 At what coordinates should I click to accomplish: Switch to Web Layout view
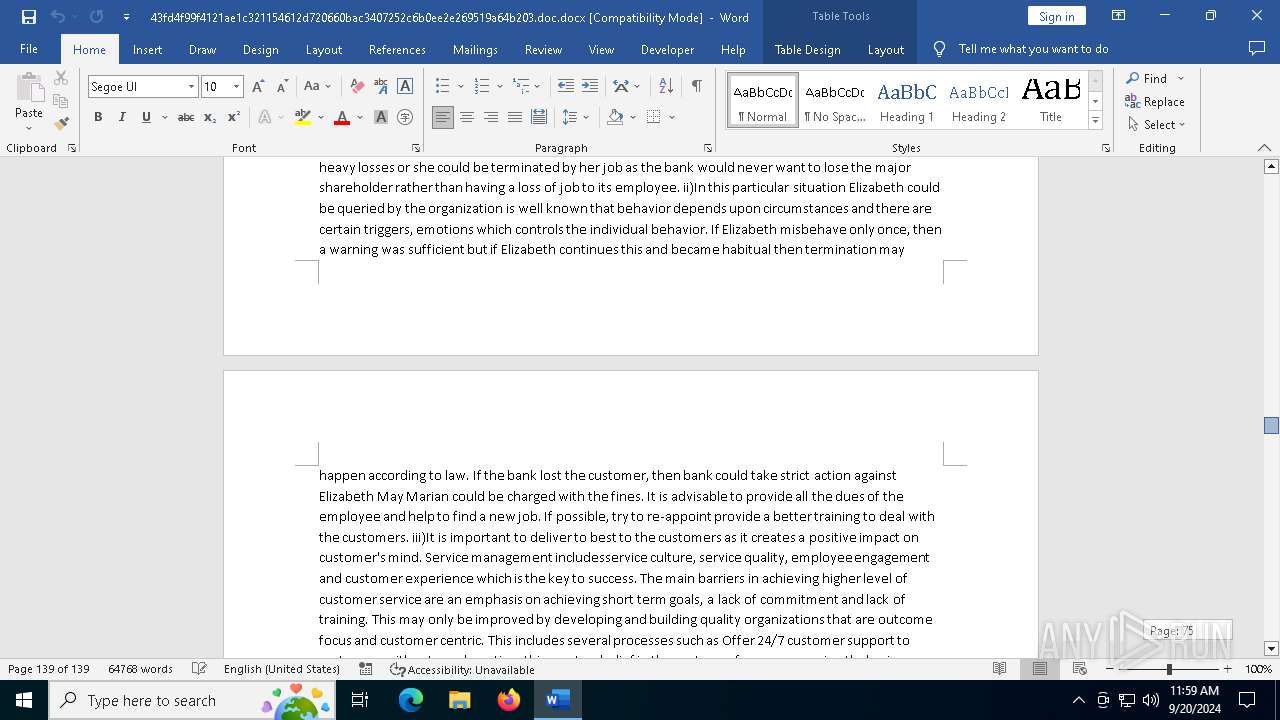click(1079, 669)
